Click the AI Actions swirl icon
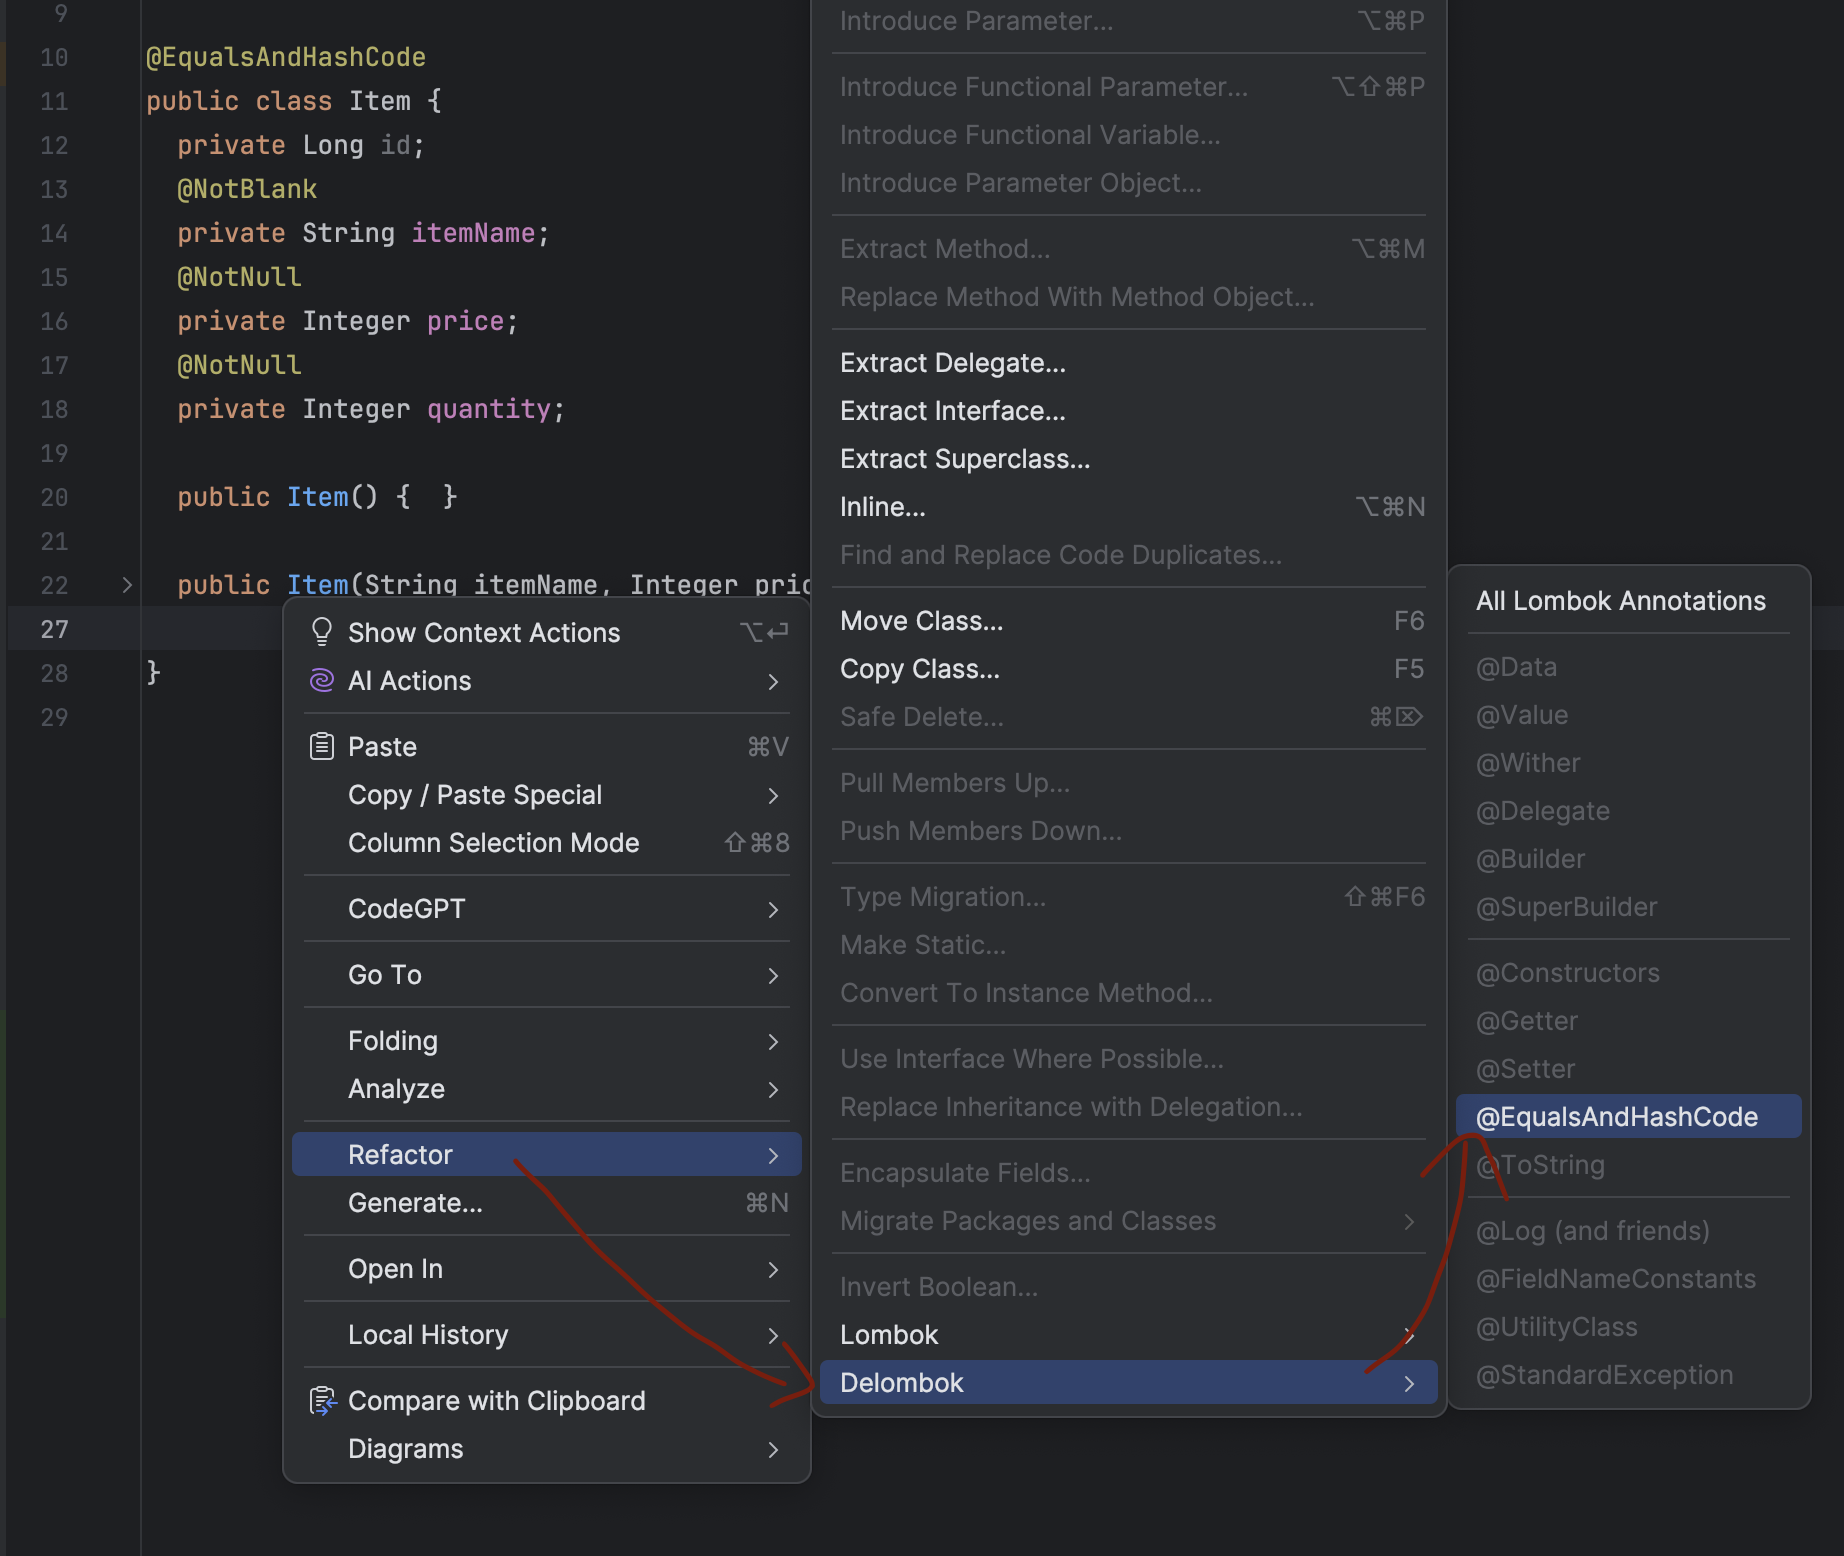The height and width of the screenshot is (1556, 1844). pyautogui.click(x=321, y=681)
